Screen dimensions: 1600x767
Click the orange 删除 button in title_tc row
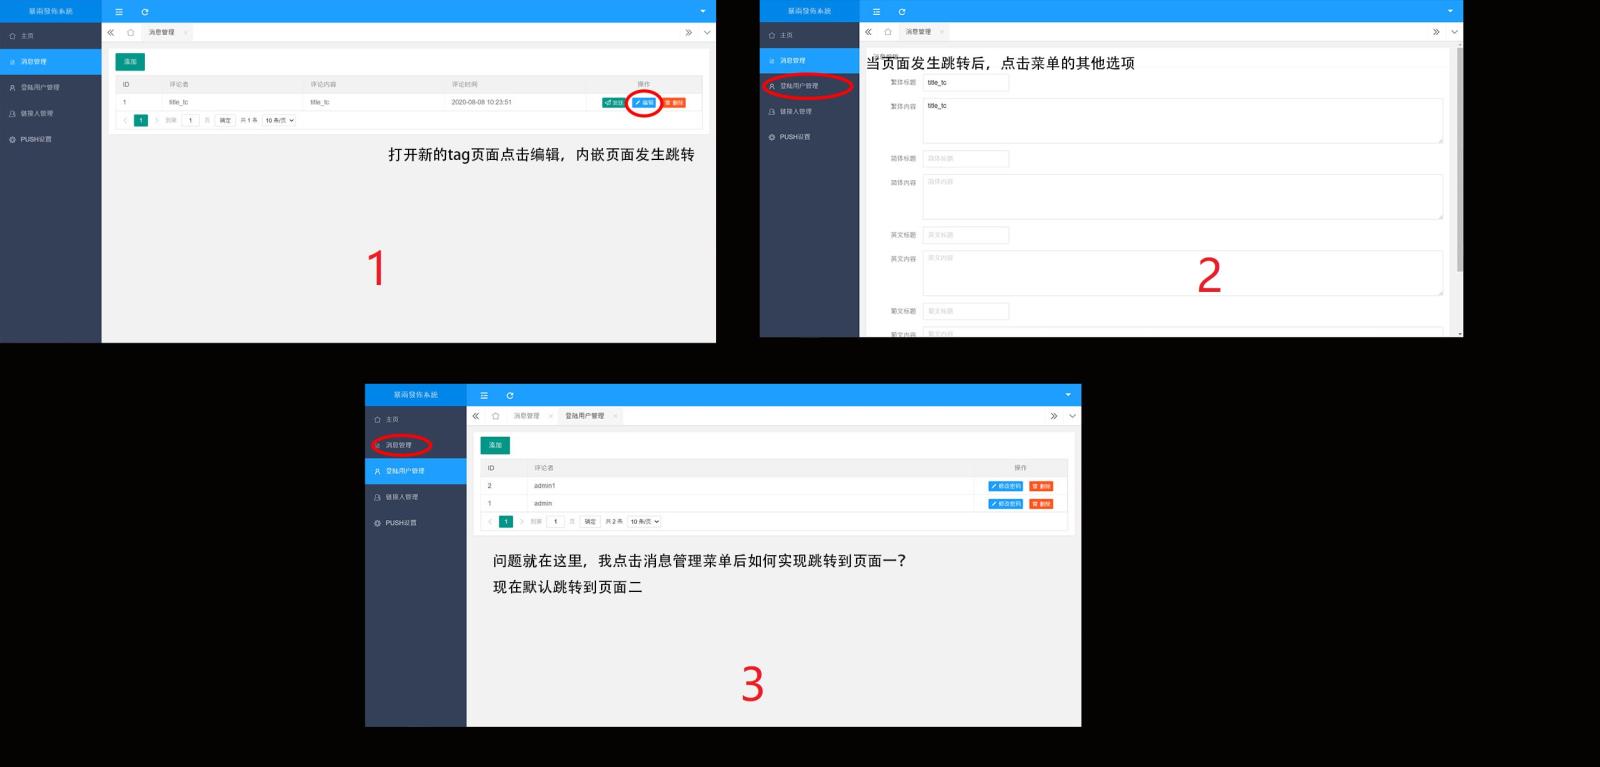[x=674, y=102]
